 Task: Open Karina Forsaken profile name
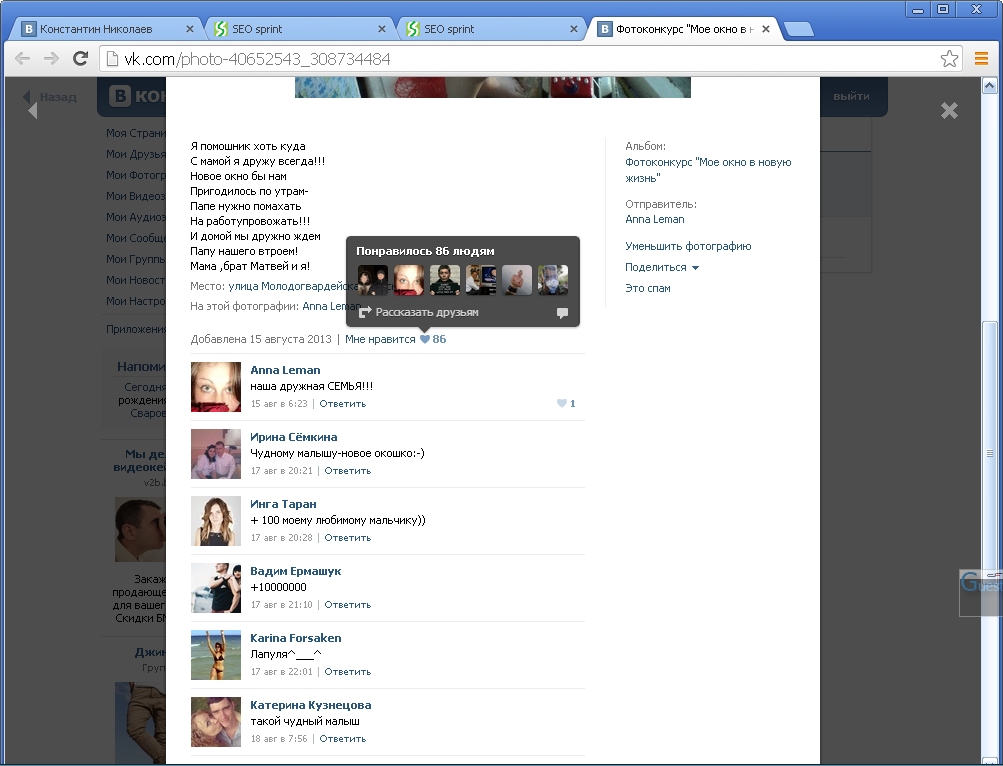click(296, 638)
